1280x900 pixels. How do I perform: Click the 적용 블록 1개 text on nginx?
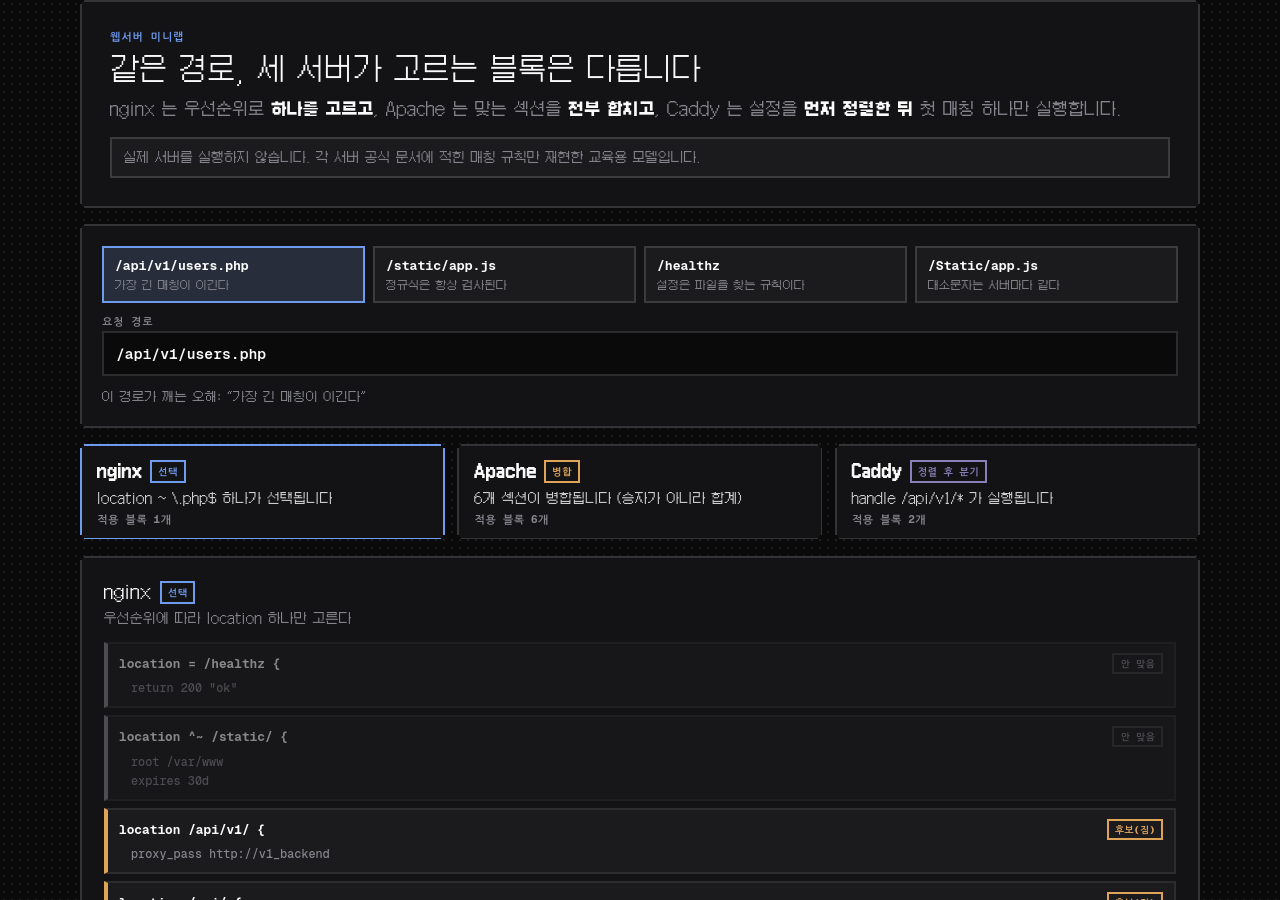pos(134,519)
